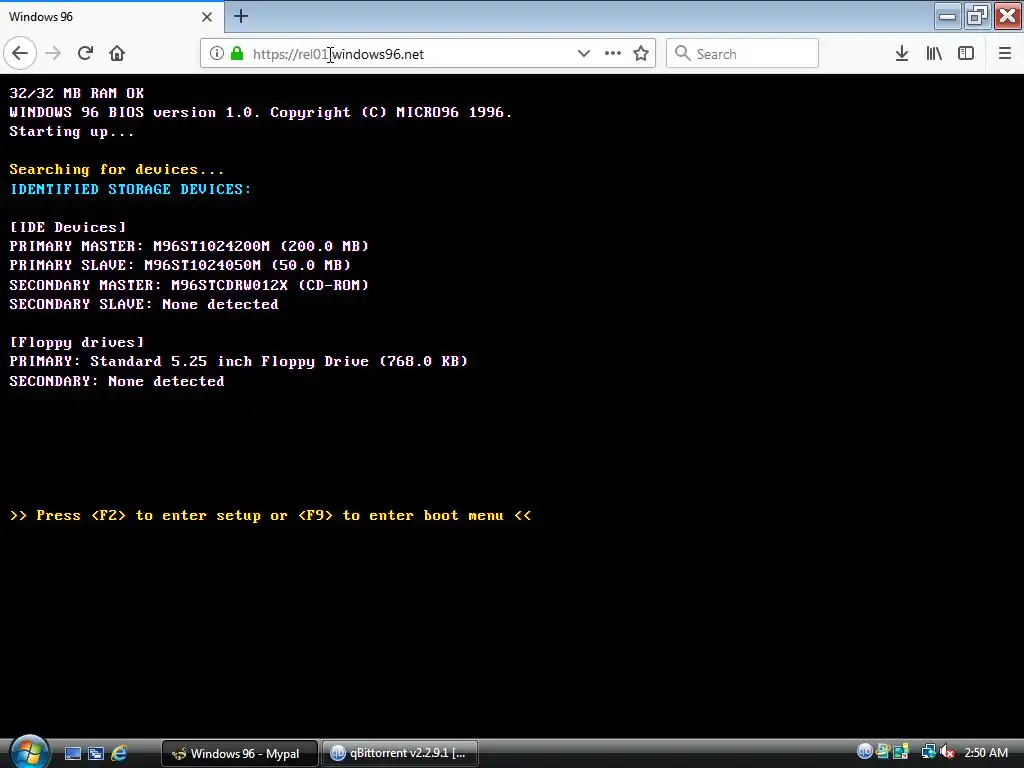This screenshot has width=1024, height=768.
Task: Switch to Windows 96 - Mypal taskbar button
Action: click(240, 754)
